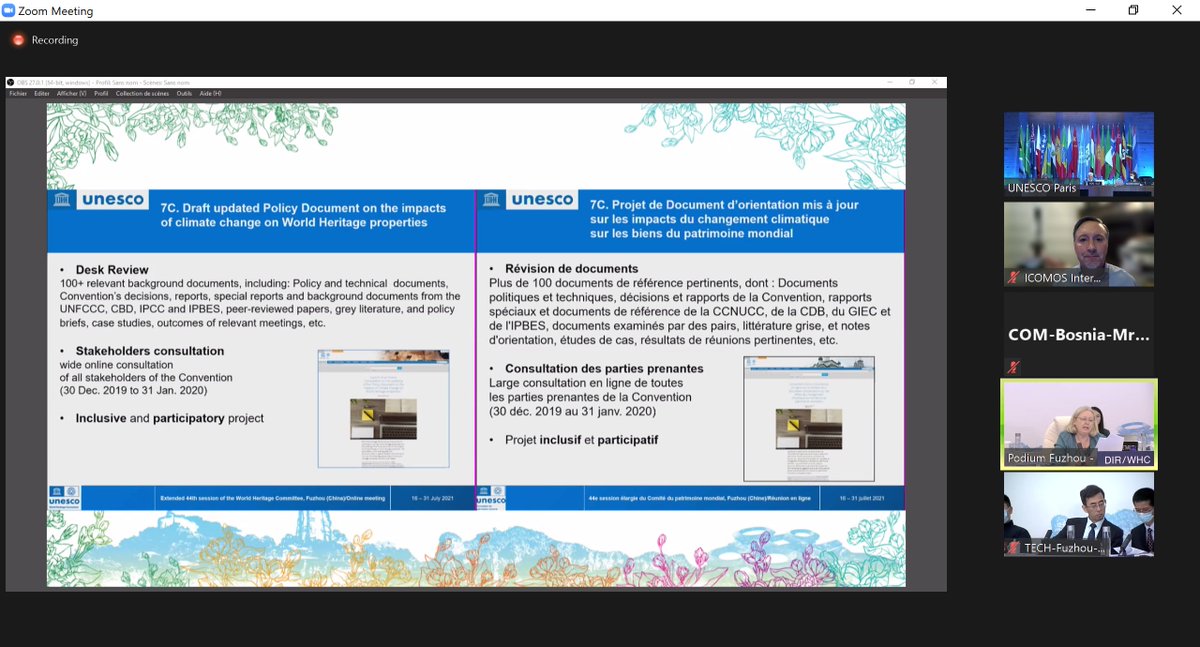Select the UNESCO Paris participant video
The image size is (1200, 647).
tap(1079, 154)
